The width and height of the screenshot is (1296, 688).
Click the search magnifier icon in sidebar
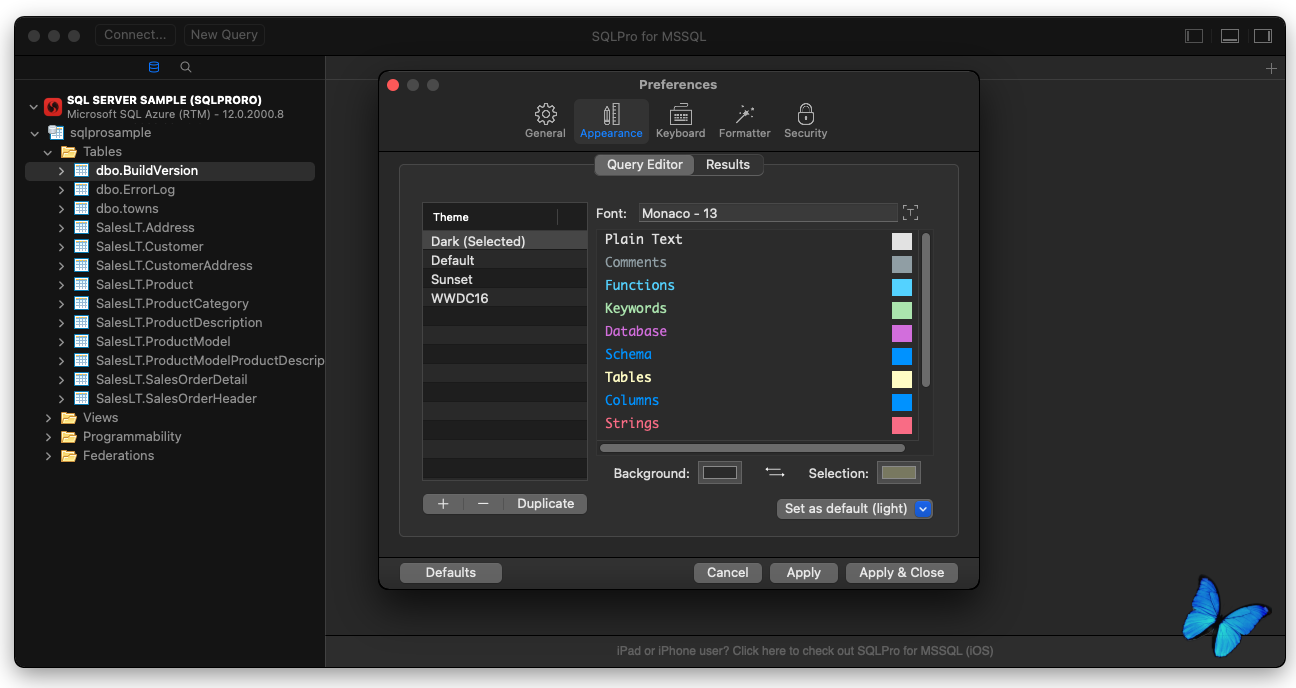point(186,67)
